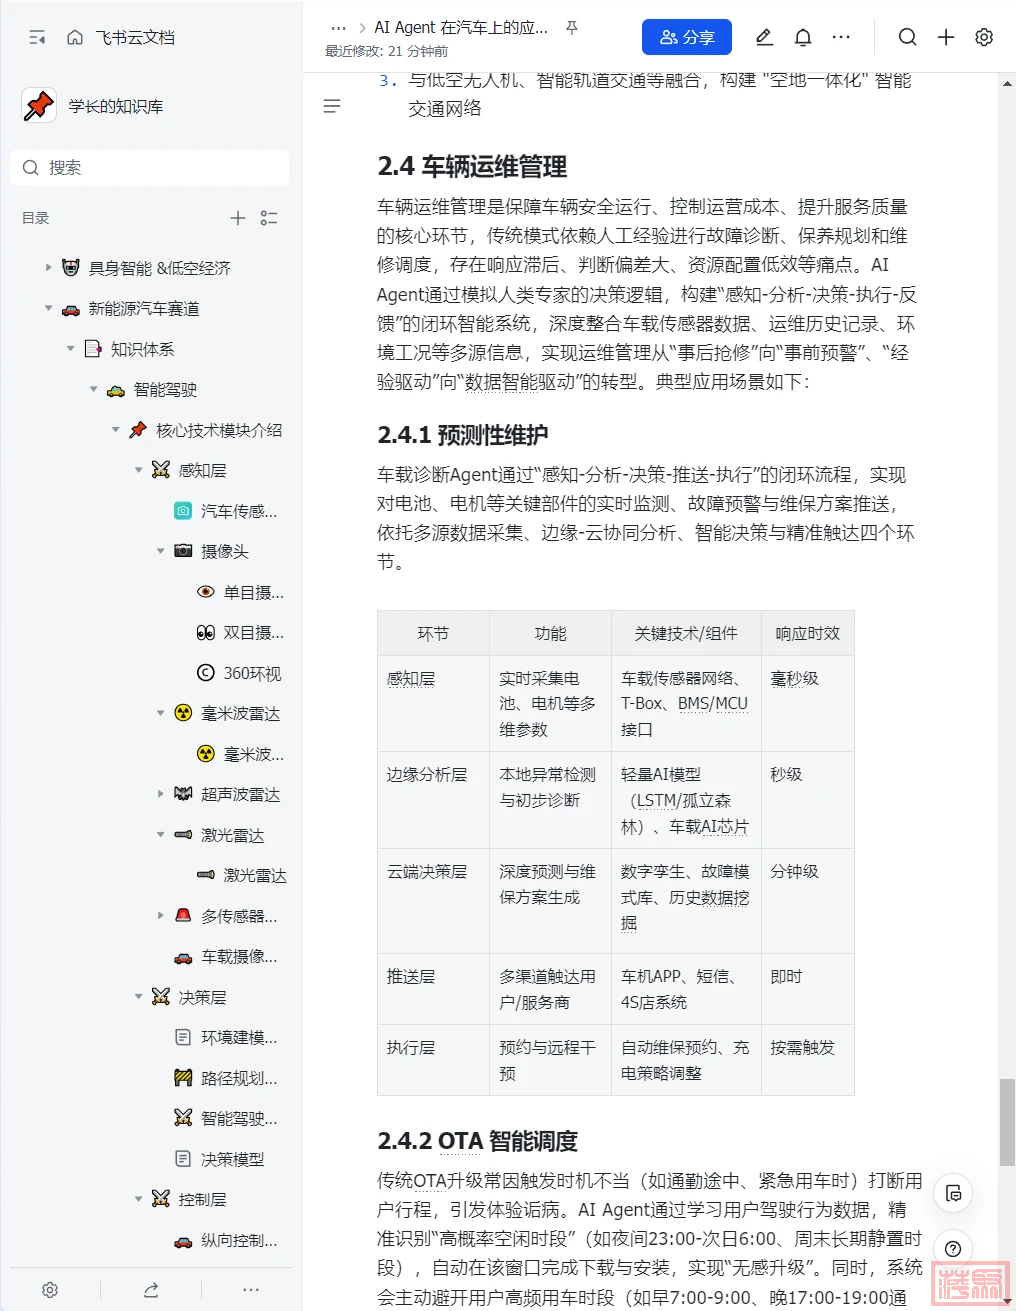
Task: Go to home via house icon
Action: click(x=75, y=37)
